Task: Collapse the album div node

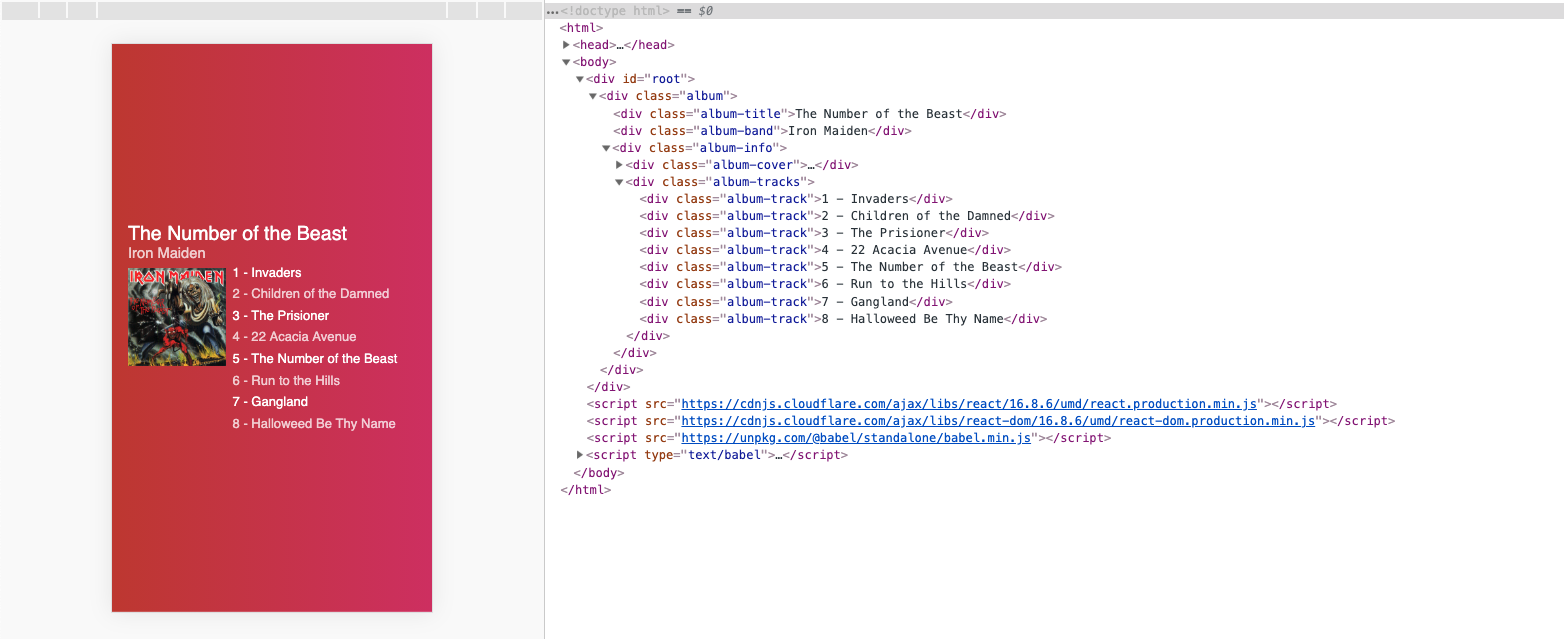Action: (593, 96)
